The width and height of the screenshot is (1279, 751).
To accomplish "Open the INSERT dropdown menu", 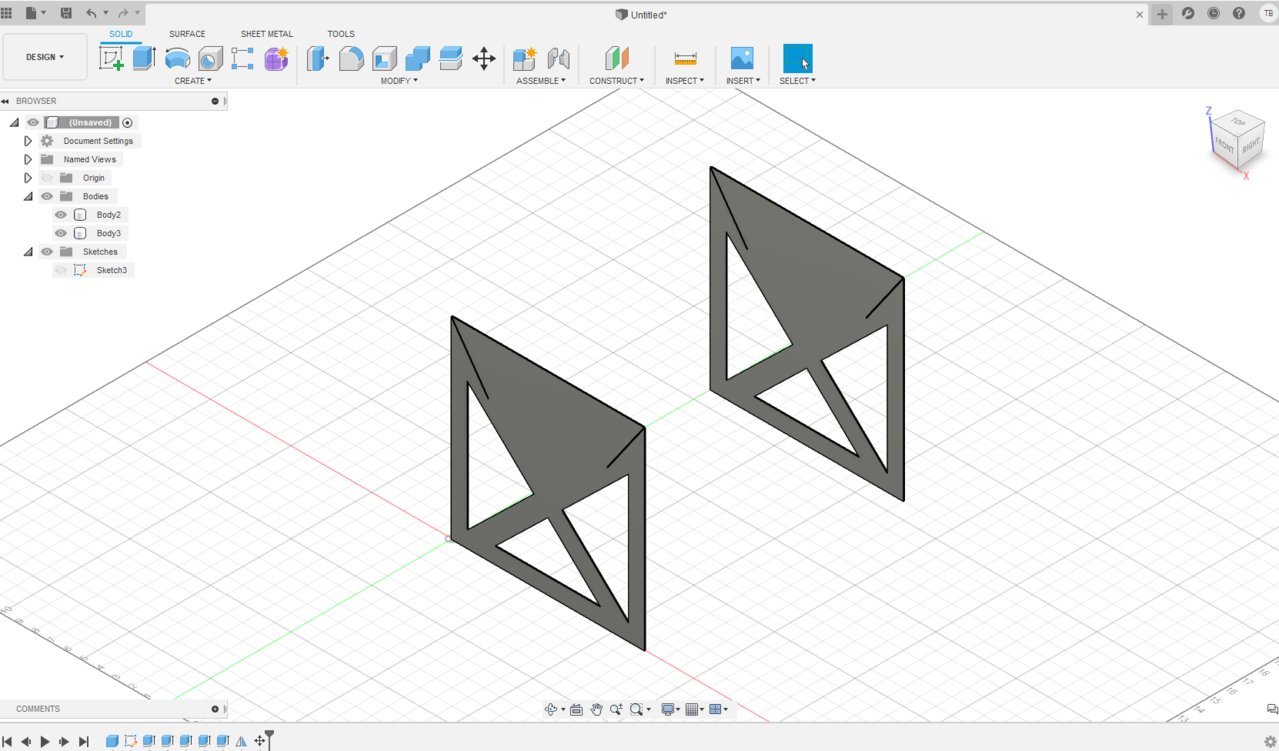I will click(743, 81).
